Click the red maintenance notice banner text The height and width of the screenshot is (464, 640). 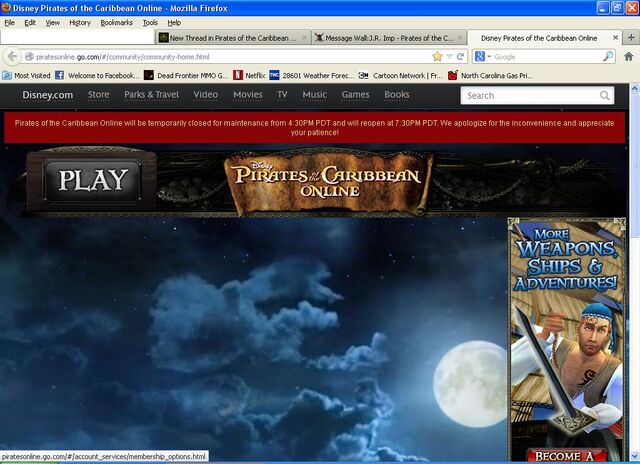314,128
